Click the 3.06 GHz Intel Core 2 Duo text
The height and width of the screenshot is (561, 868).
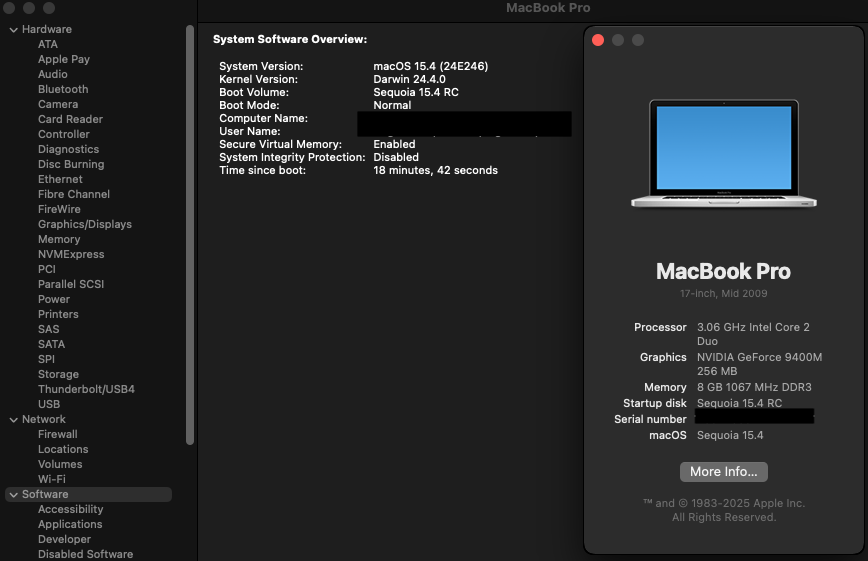click(x=753, y=334)
